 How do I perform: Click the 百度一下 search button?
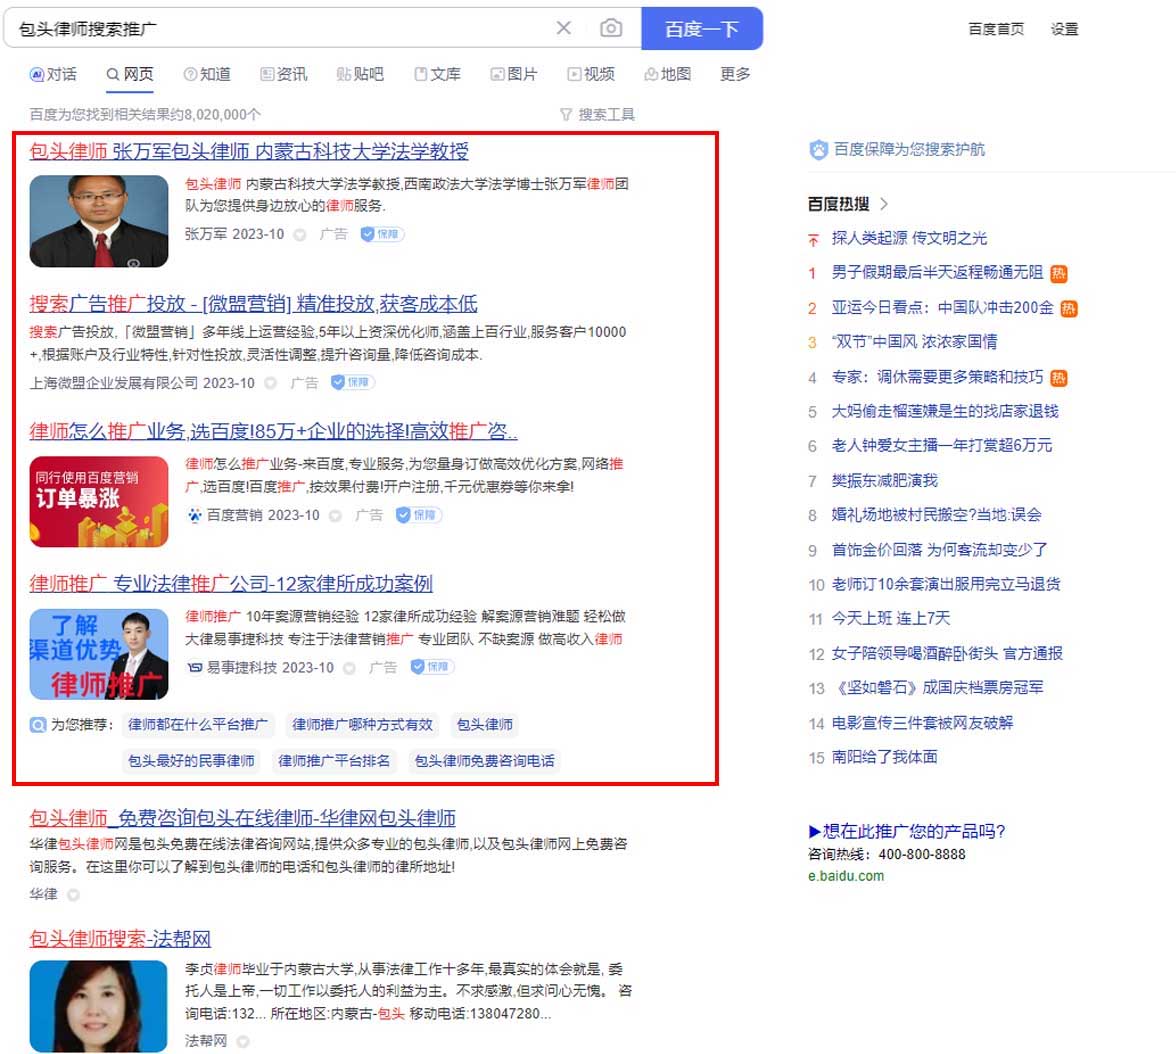pyautogui.click(x=702, y=29)
